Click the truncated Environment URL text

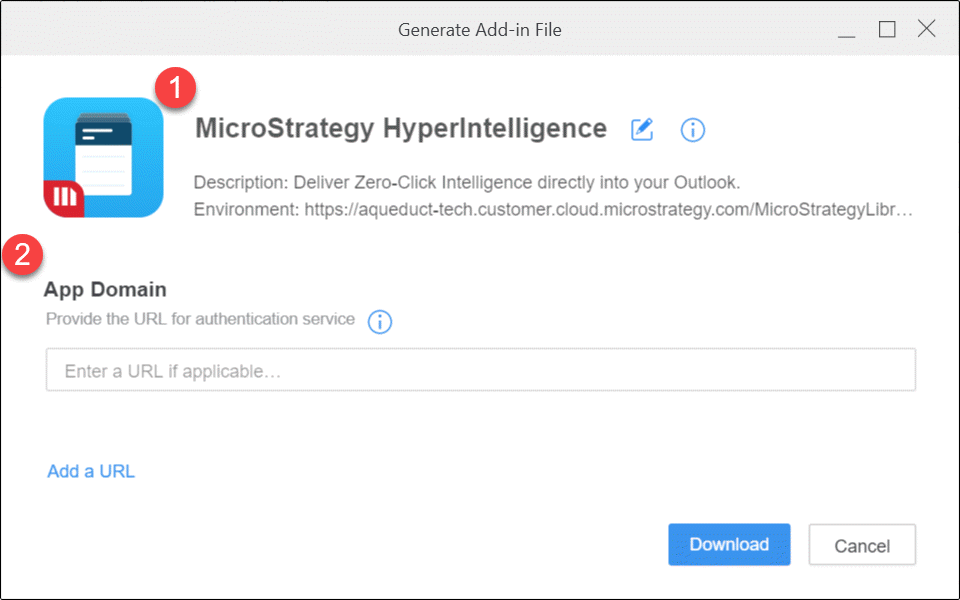pyautogui.click(x=553, y=209)
